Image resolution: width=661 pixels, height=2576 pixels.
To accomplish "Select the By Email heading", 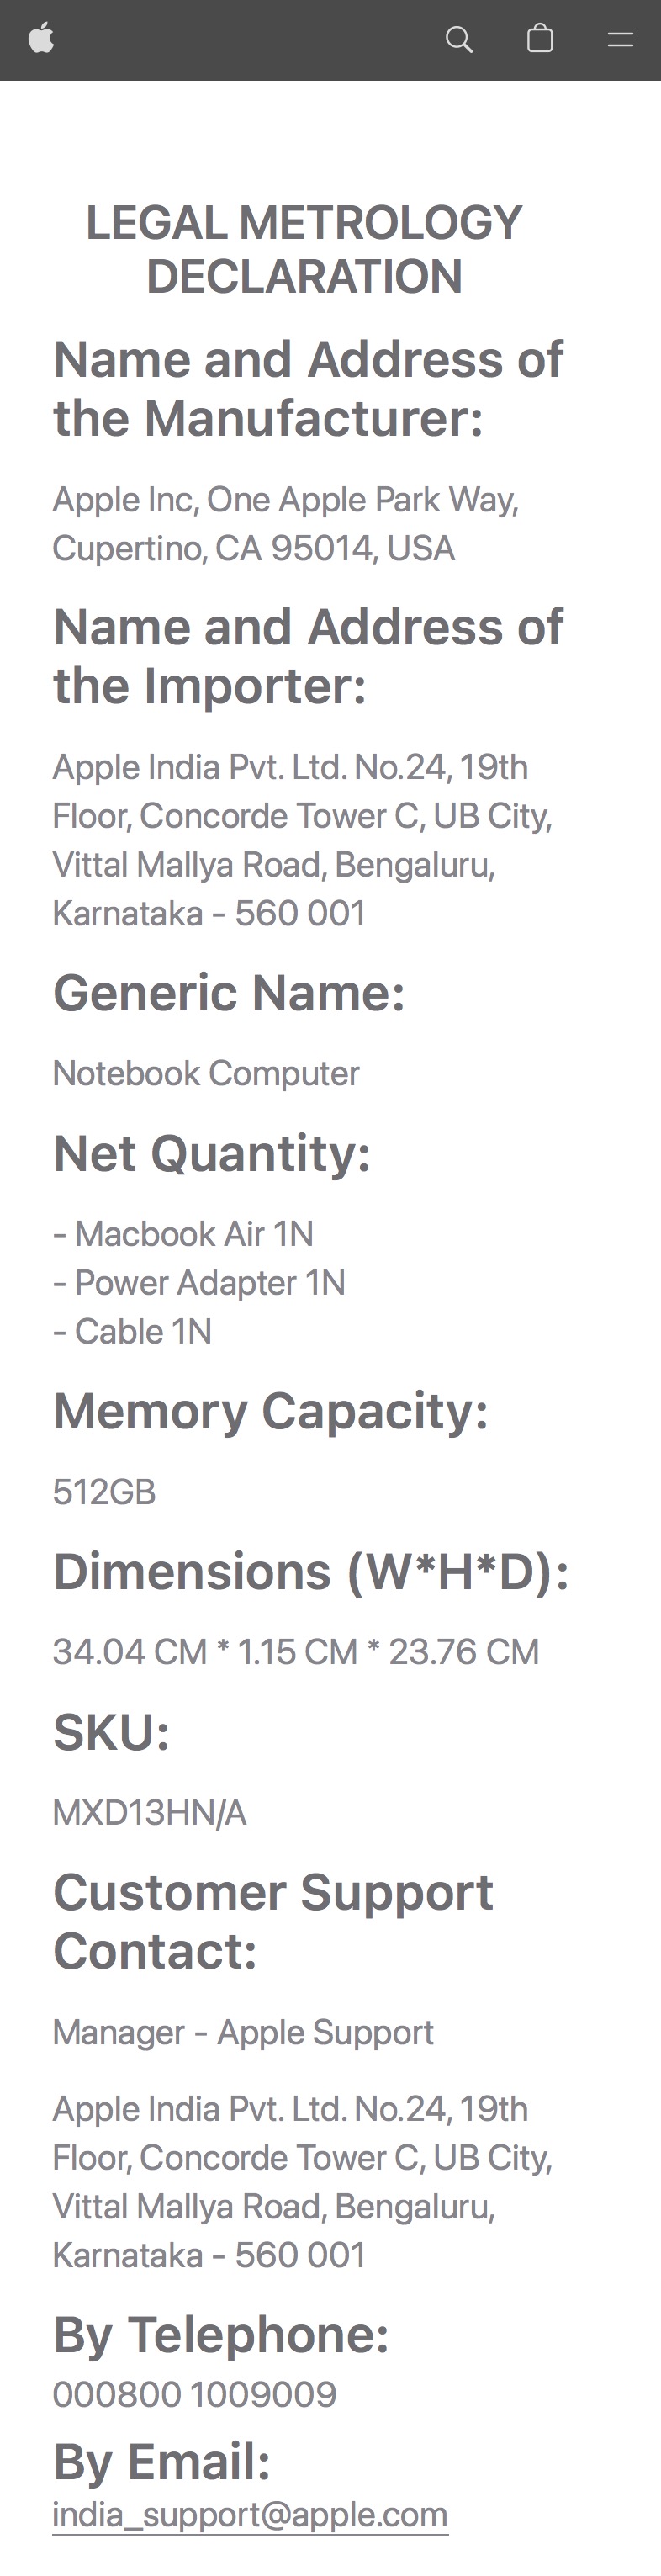I will [x=162, y=2461].
